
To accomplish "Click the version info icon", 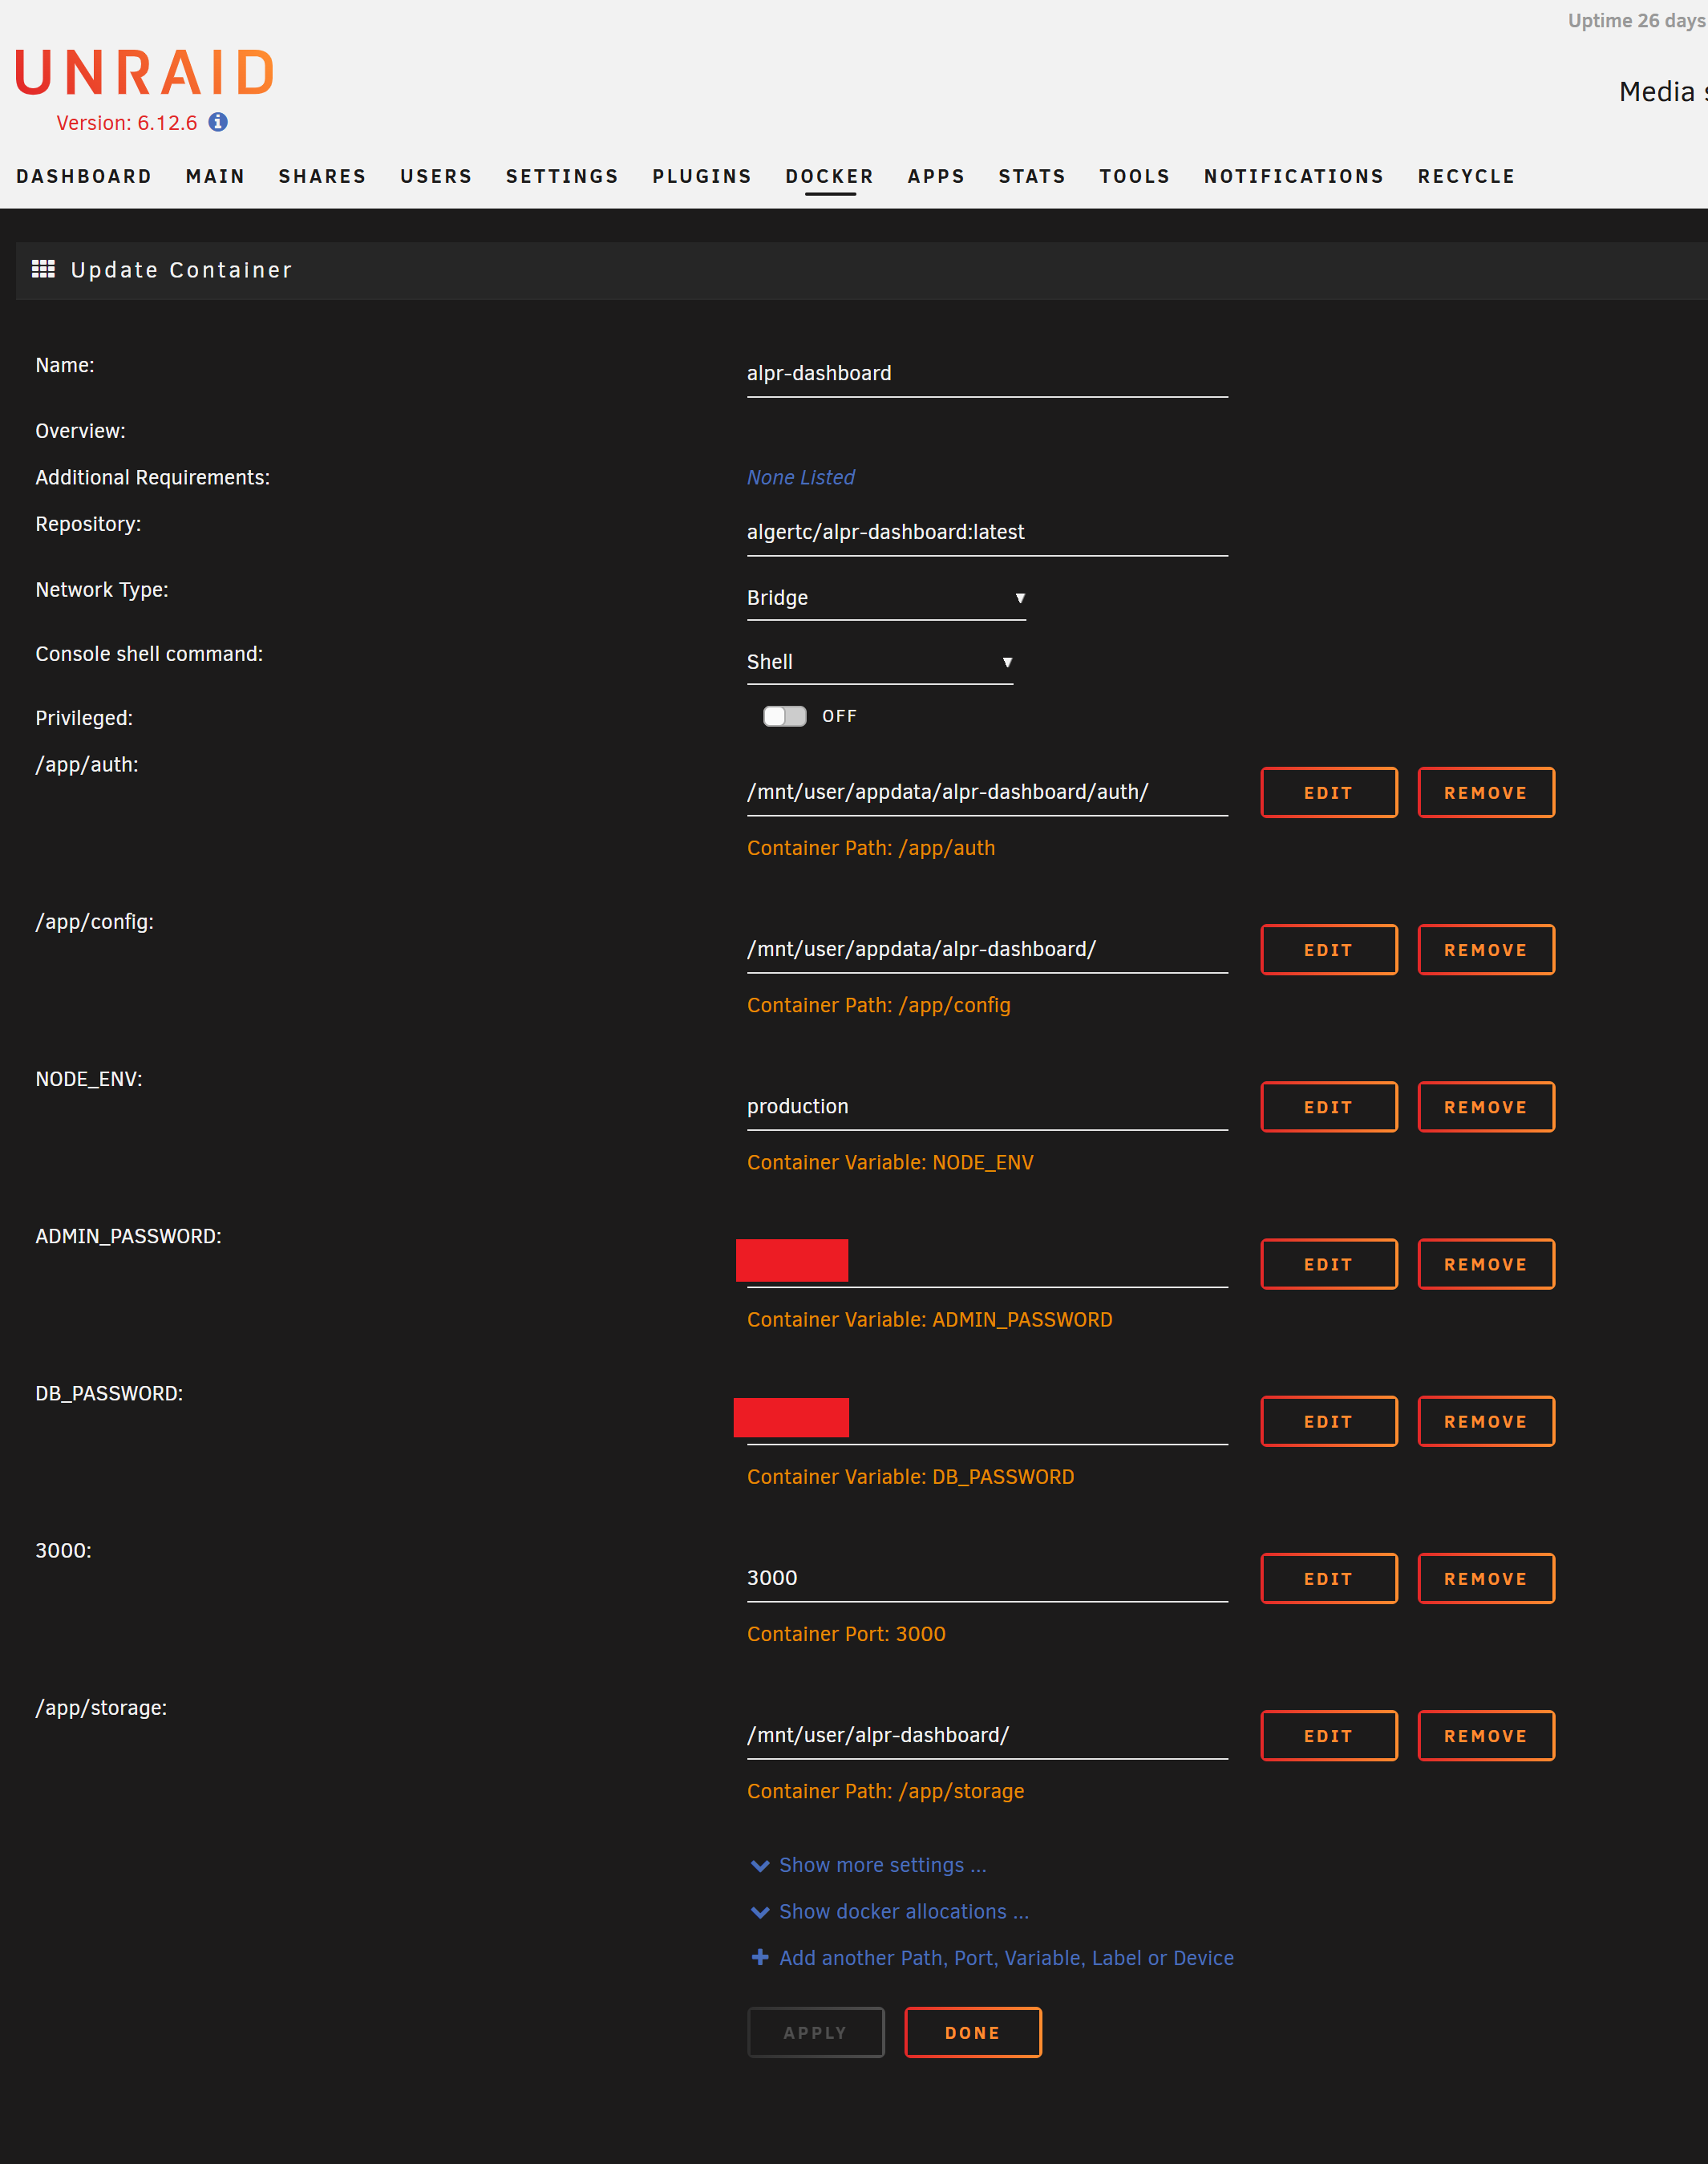I will tap(218, 122).
